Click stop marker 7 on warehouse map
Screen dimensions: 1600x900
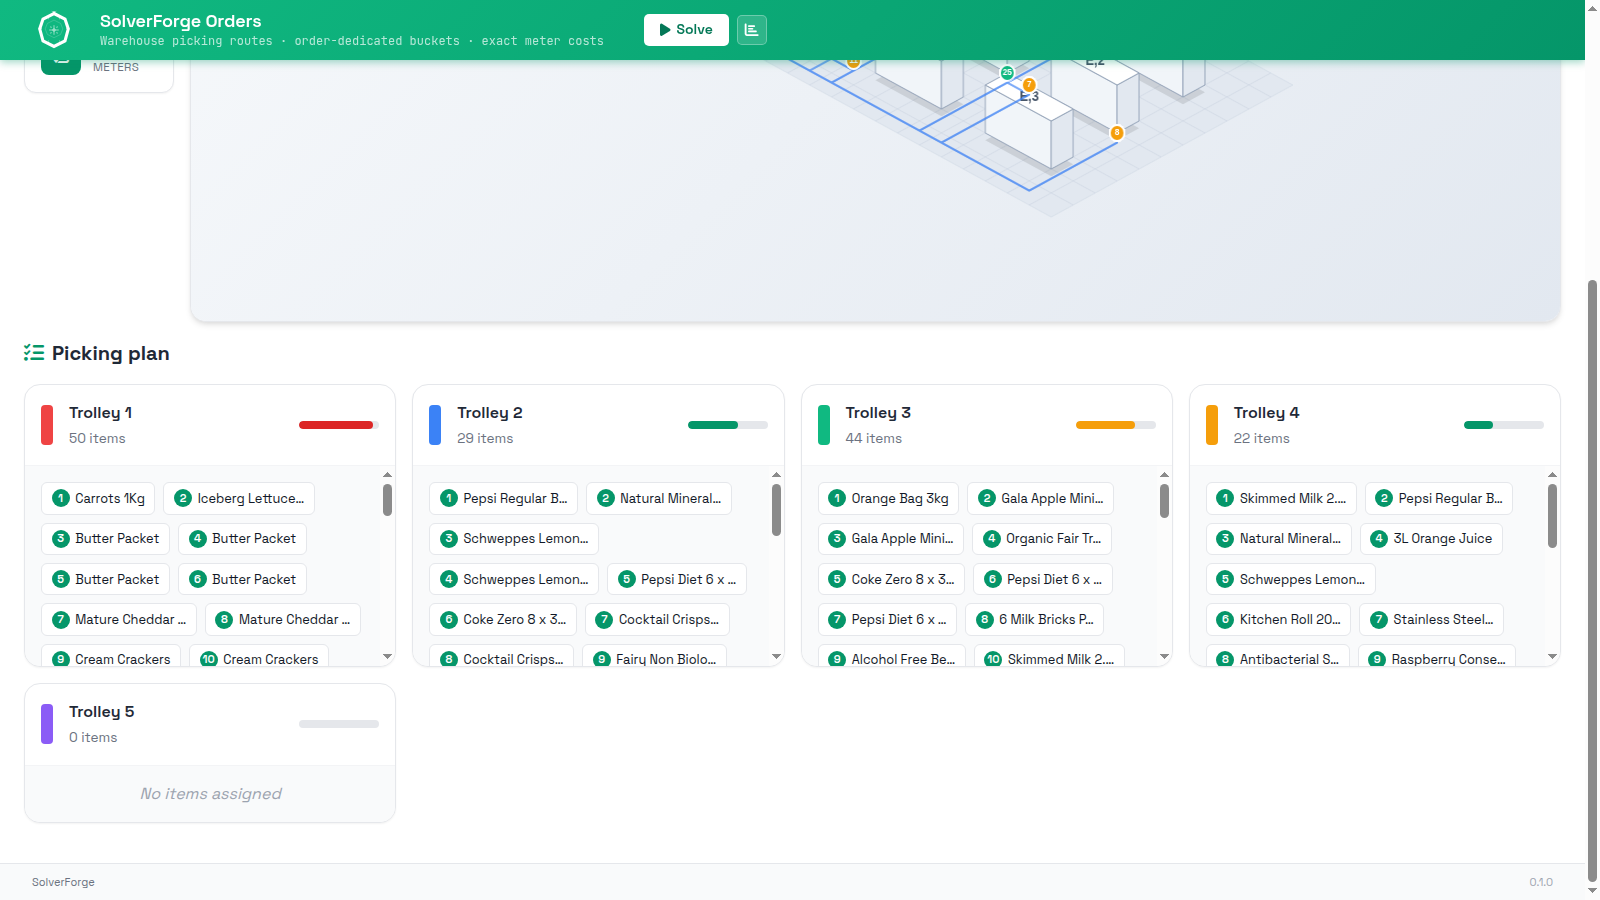click(1029, 85)
